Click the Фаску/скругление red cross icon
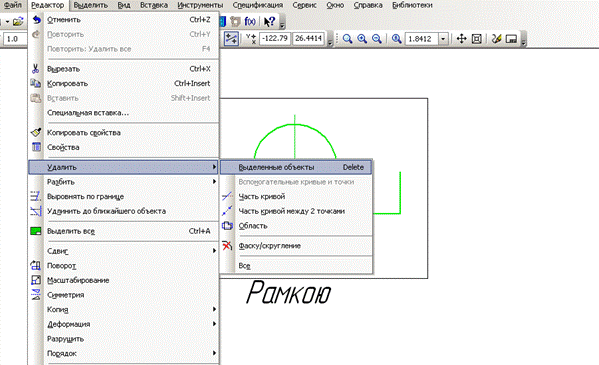Viewport: 599px width, 365px height. pyautogui.click(x=227, y=245)
